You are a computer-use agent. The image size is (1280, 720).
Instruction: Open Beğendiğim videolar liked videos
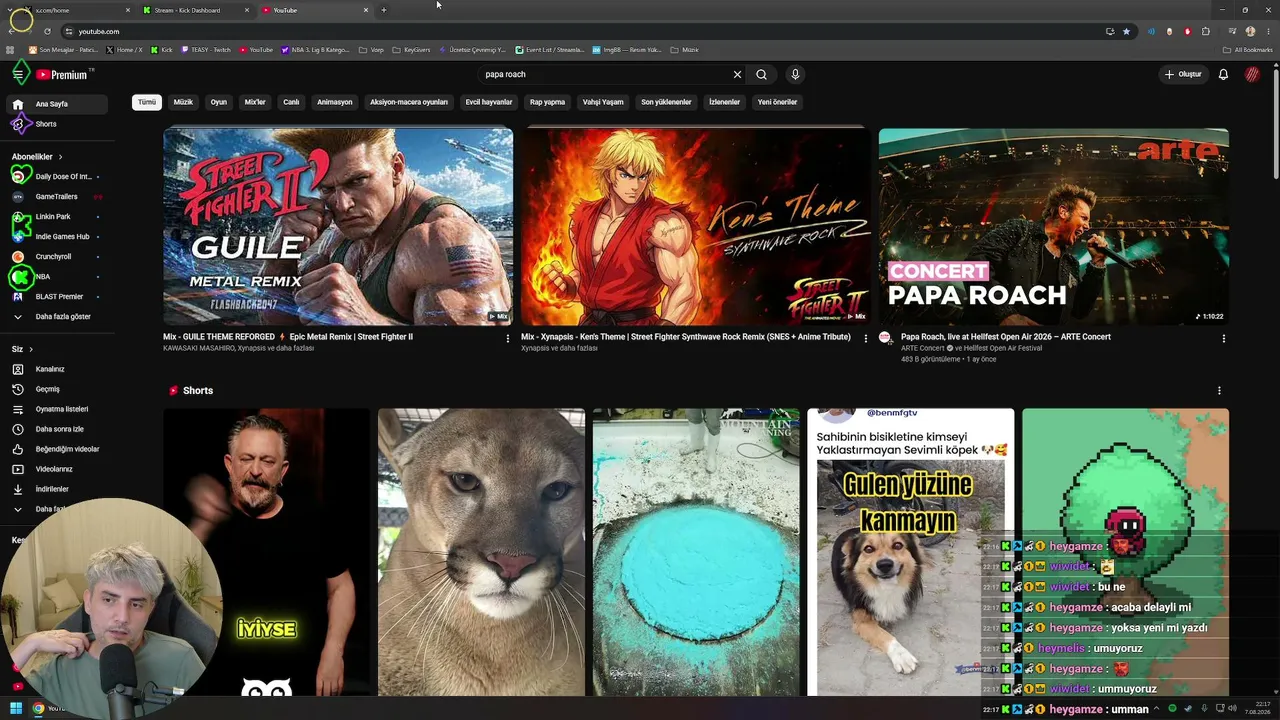click(55, 449)
